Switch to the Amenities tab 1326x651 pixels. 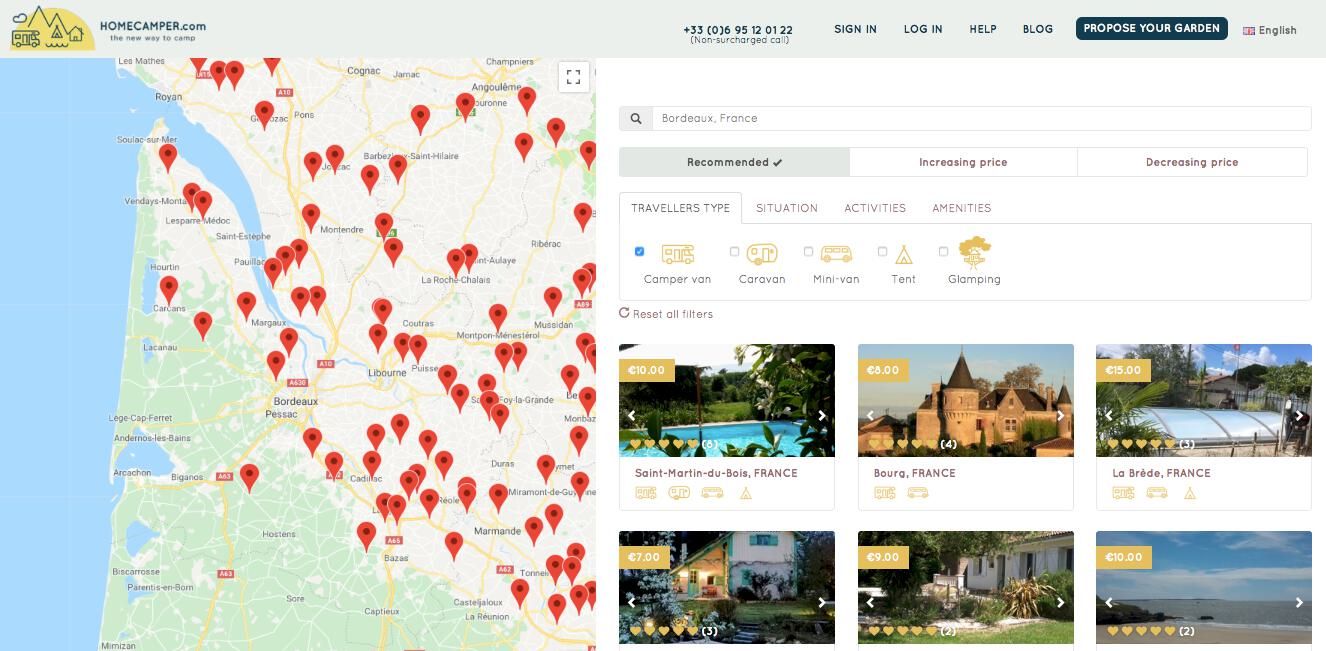coord(961,208)
